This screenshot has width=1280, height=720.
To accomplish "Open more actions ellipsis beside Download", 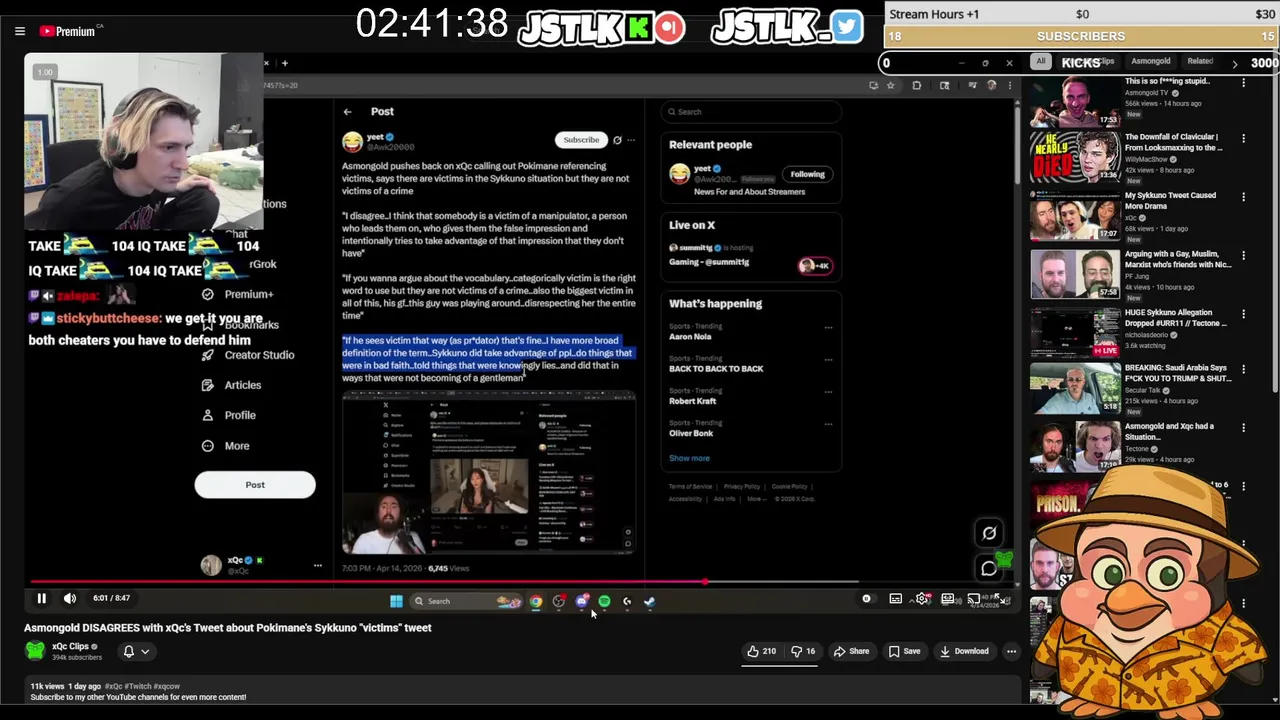I will pos(1011,651).
